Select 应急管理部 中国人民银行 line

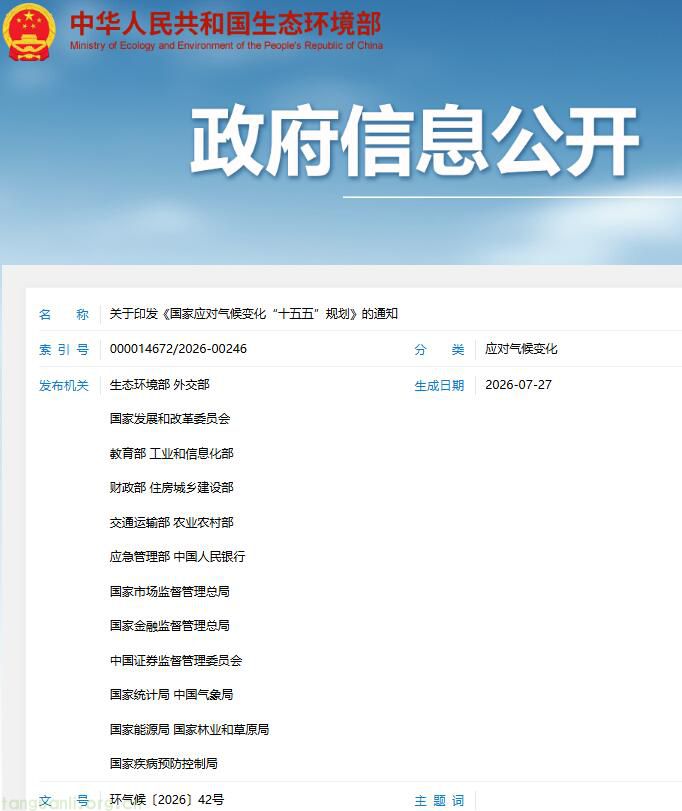pos(177,557)
